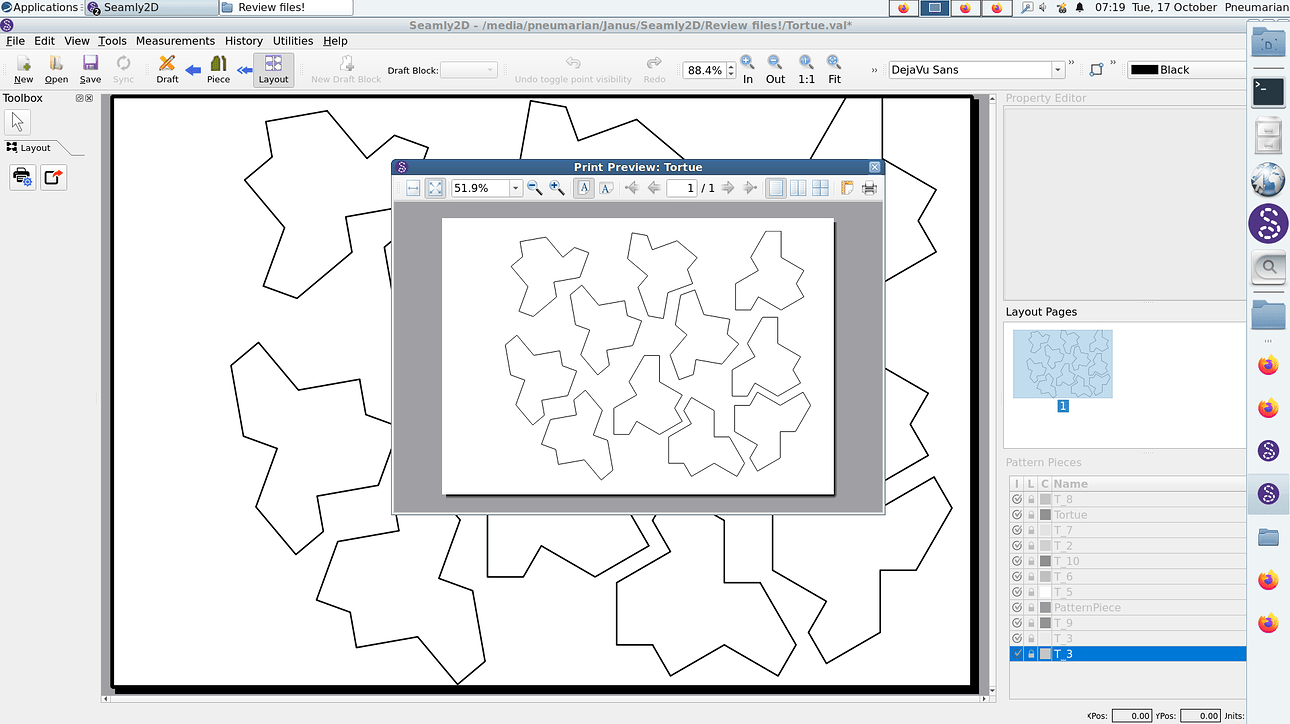
Task: Click the print icon in the Print Preview
Action: click(869, 188)
